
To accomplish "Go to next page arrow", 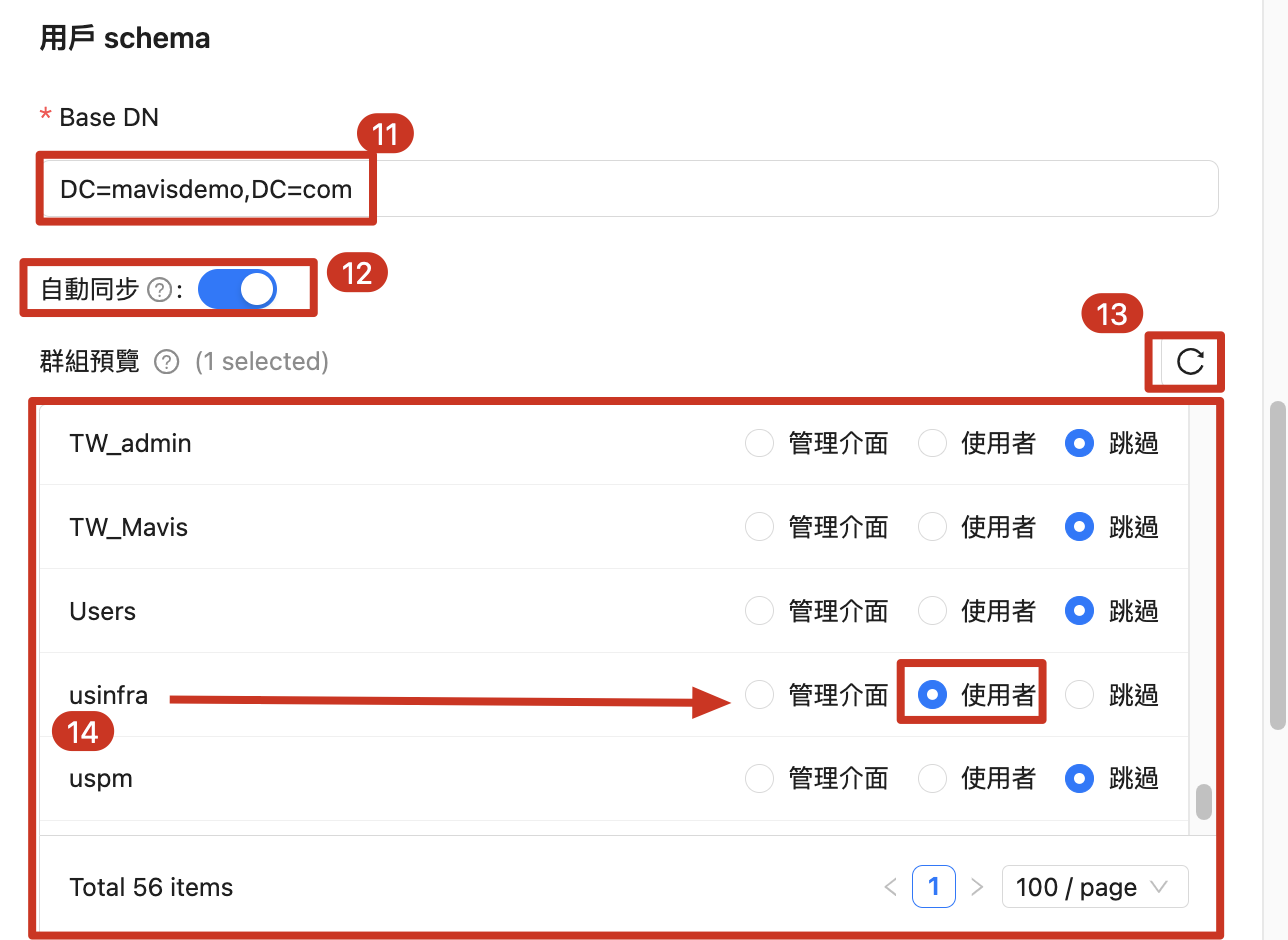I will (x=977, y=887).
